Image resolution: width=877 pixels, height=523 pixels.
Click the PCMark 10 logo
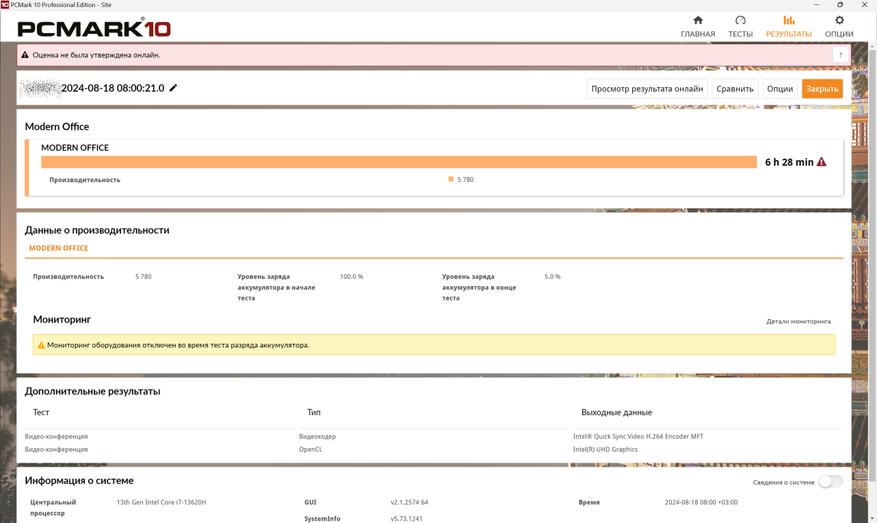pyautogui.click(x=94, y=28)
